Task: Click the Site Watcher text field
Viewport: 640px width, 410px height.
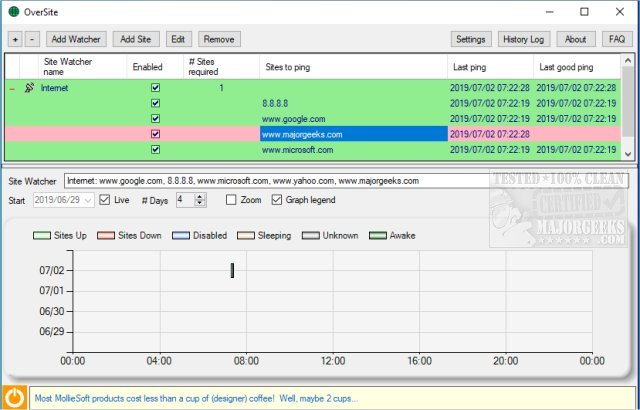Action: point(346,181)
